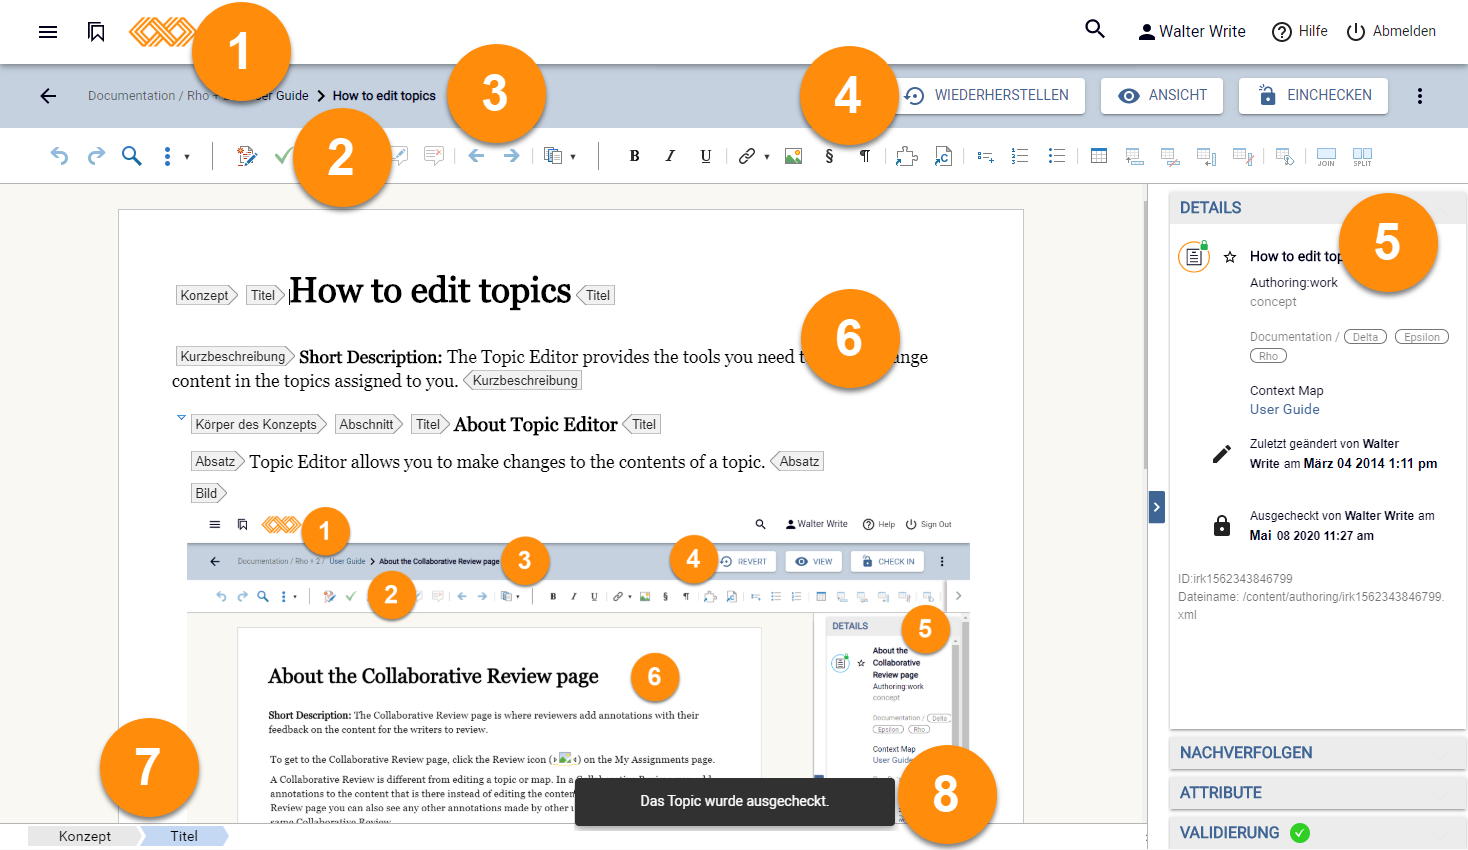Image resolution: width=1468 pixels, height=850 pixels.
Task: Go back using the left arrow
Action: coord(48,96)
